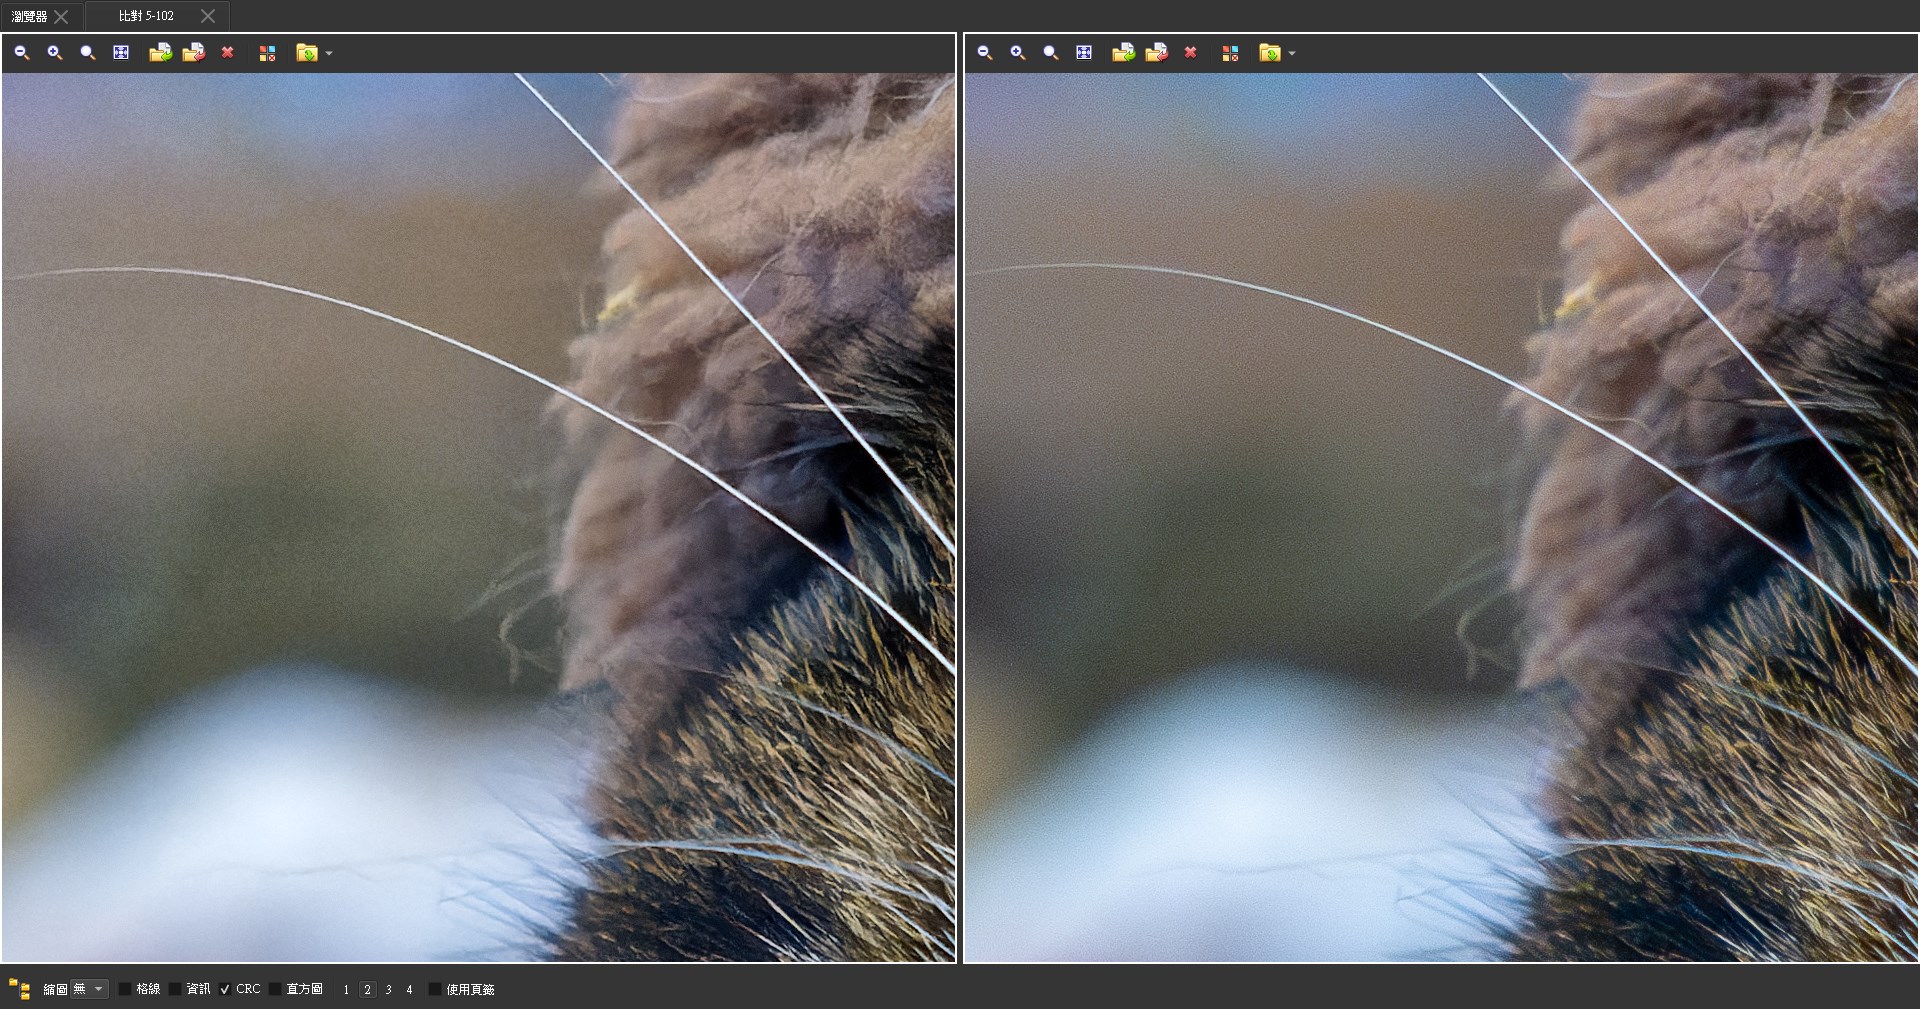The width and height of the screenshot is (1920, 1009).
Task: Expand the folder dropdown arrow in right pane
Action: (x=1292, y=53)
